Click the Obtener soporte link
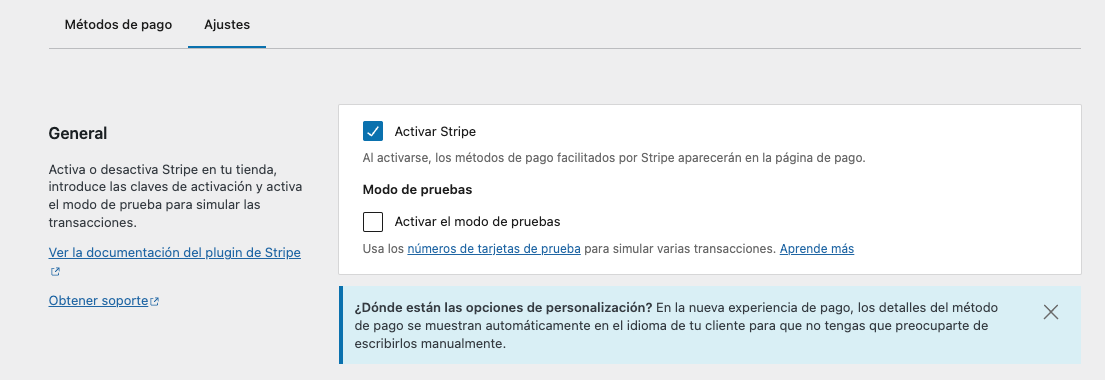The height and width of the screenshot is (380, 1105). [x=99, y=301]
